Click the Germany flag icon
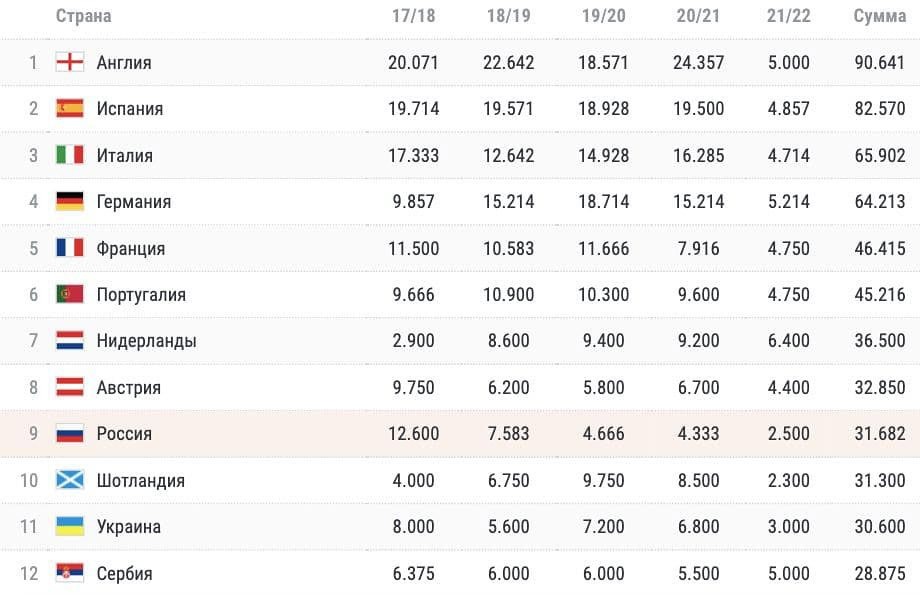920x595 pixels. pyautogui.click(x=70, y=201)
